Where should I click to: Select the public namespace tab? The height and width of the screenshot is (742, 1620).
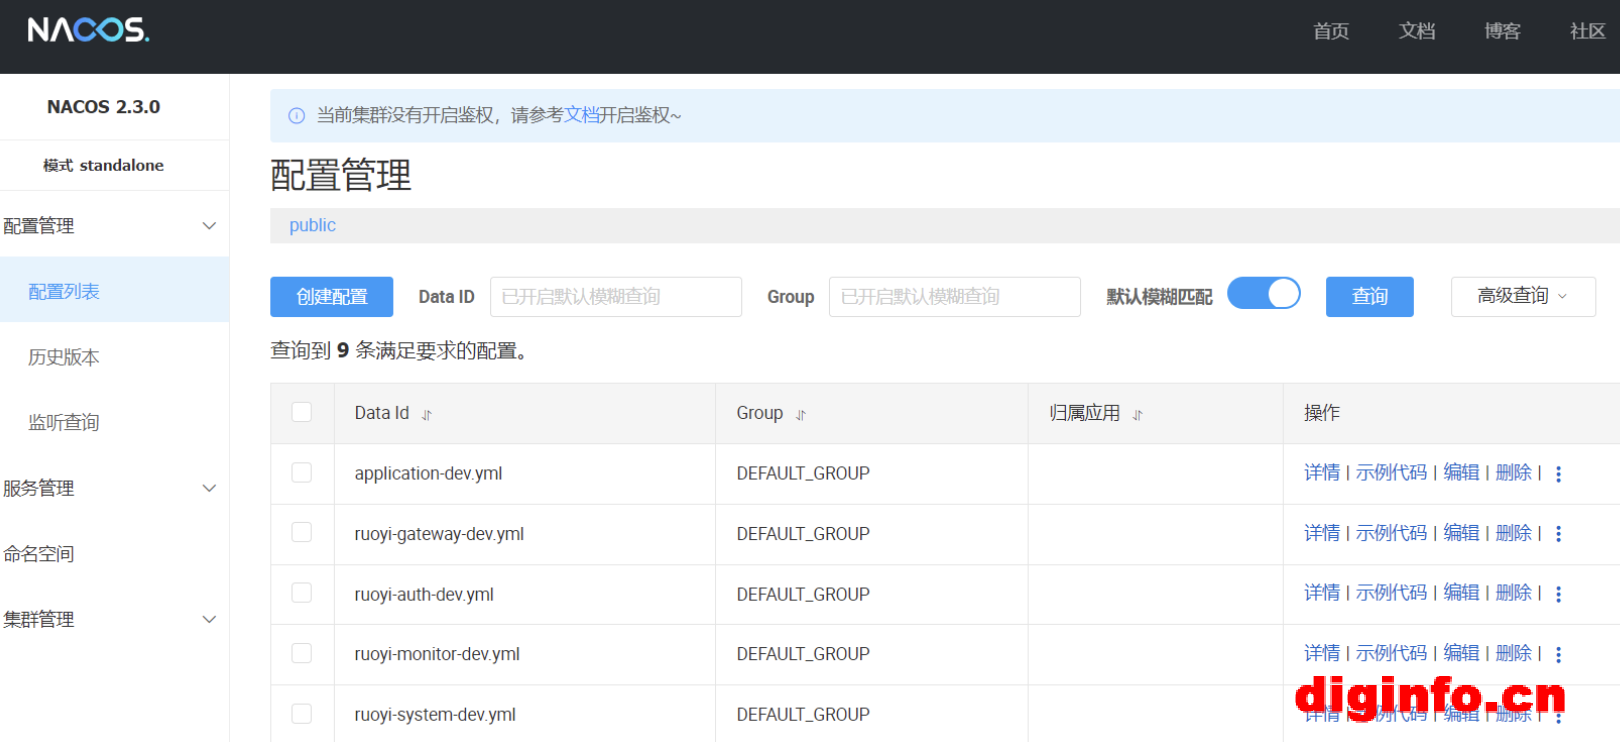pos(313,225)
